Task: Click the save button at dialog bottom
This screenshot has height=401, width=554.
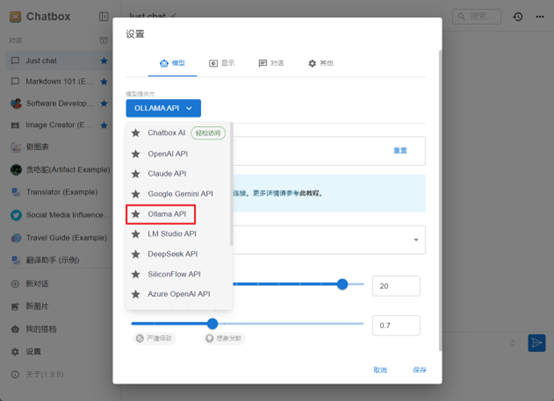Action: pos(419,370)
